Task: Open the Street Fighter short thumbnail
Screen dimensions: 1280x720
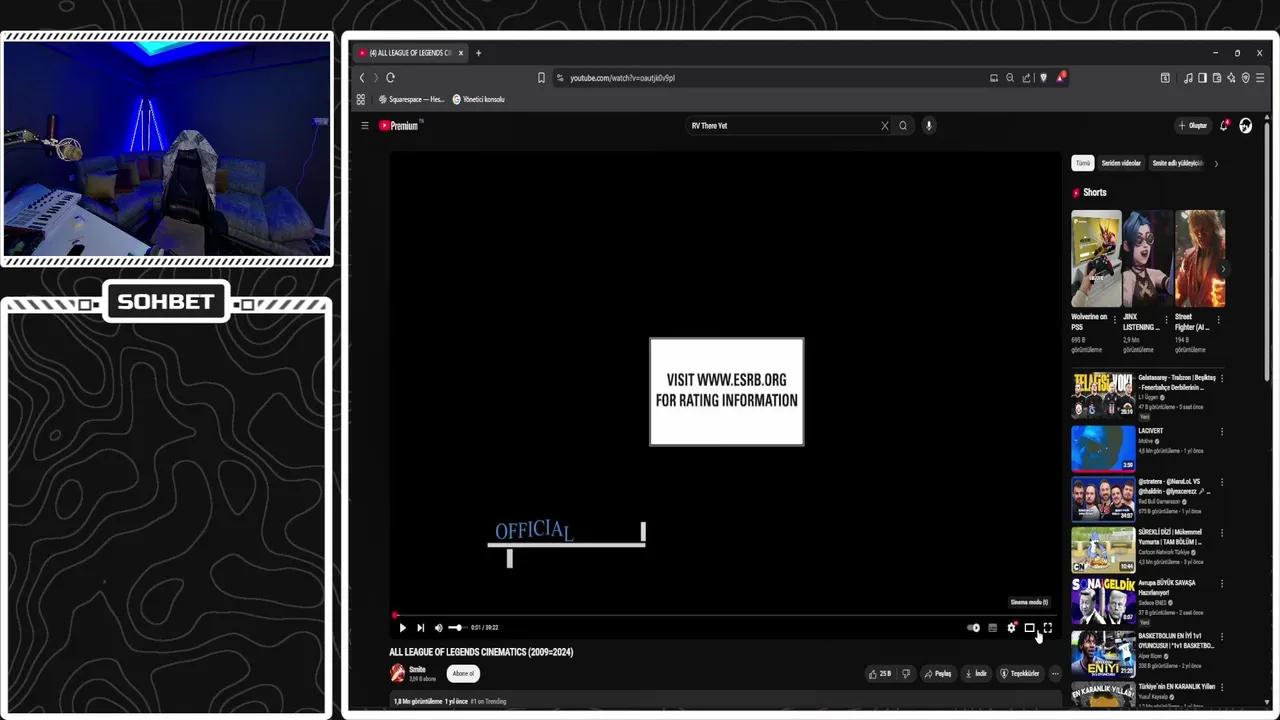Action: coord(1199,258)
